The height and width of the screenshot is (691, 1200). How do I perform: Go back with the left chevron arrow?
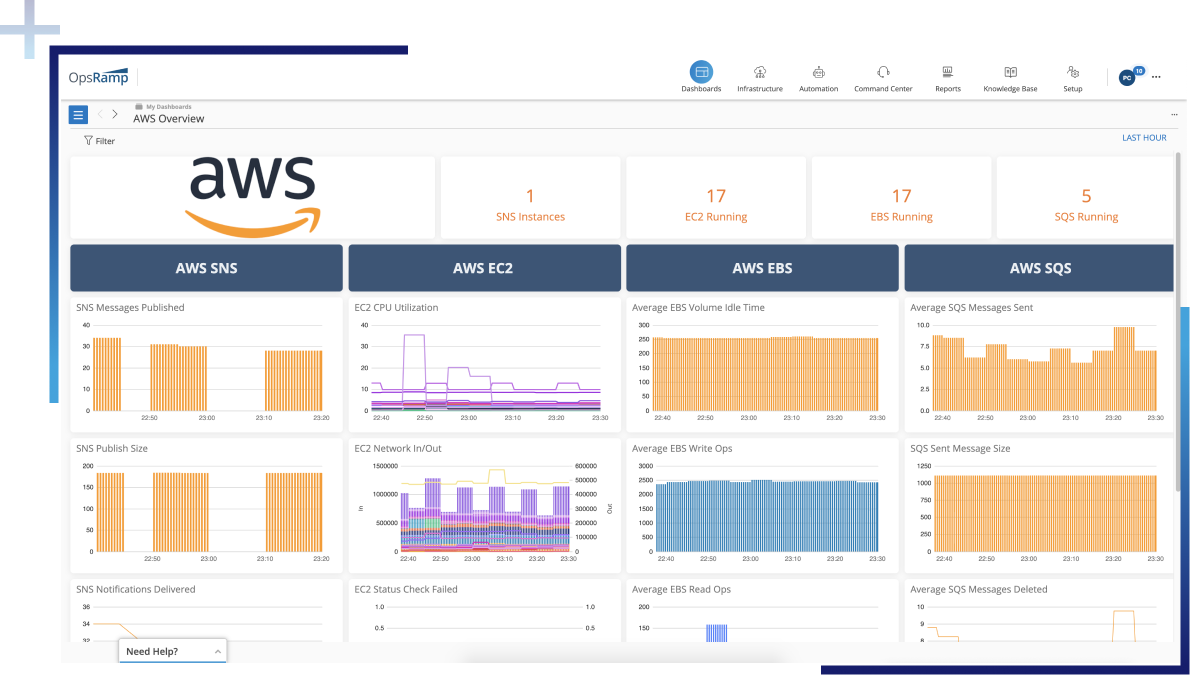[x=101, y=114]
